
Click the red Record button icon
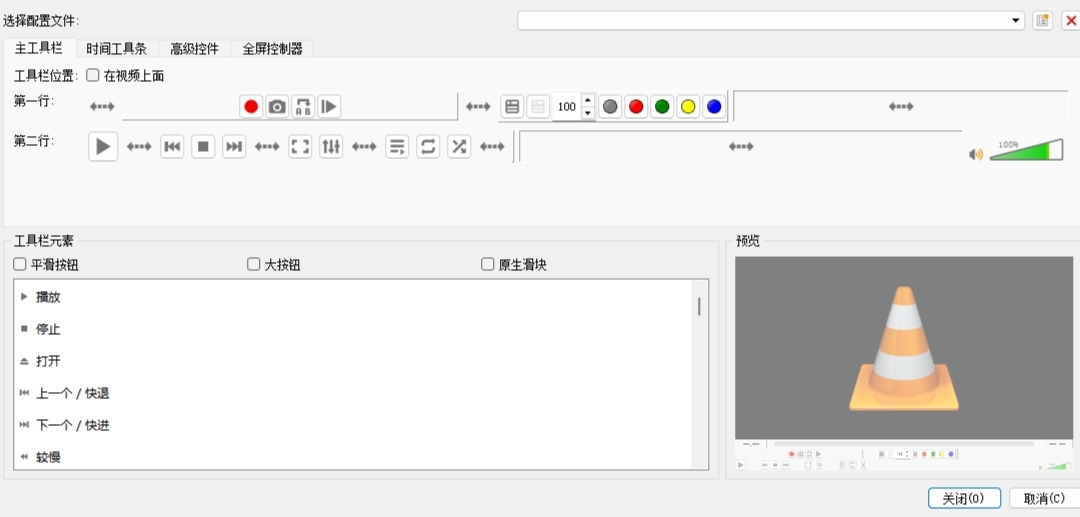coord(251,107)
